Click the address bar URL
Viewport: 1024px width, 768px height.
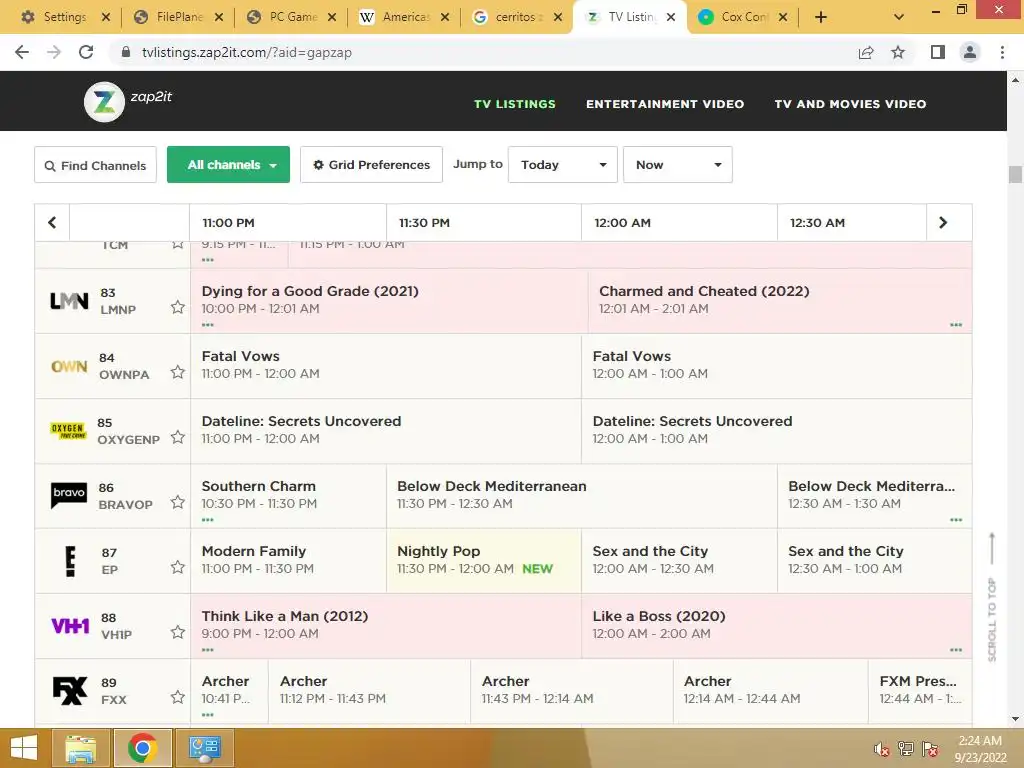click(247, 52)
